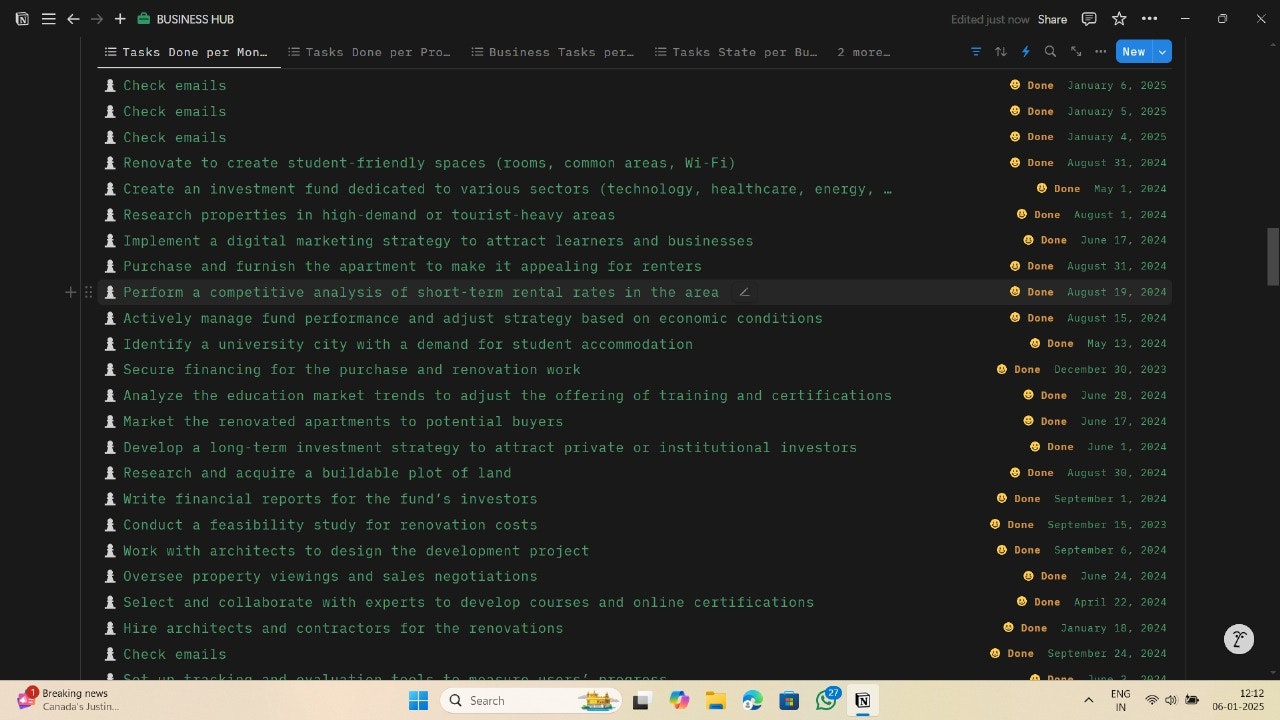This screenshot has width=1280, height=720.
Task: Click the six-dot drag handle icon
Action: [x=88, y=292]
